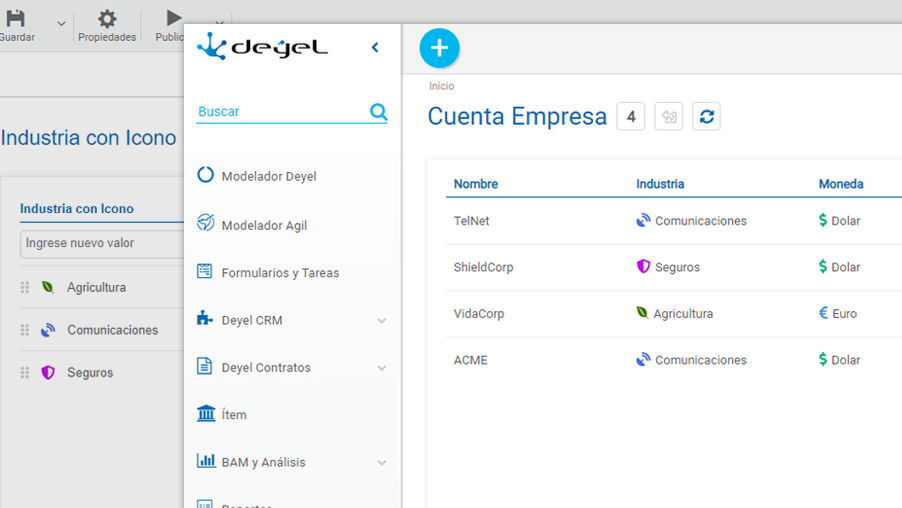
Task: Open the VidaCorp row
Action: pyautogui.click(x=674, y=314)
